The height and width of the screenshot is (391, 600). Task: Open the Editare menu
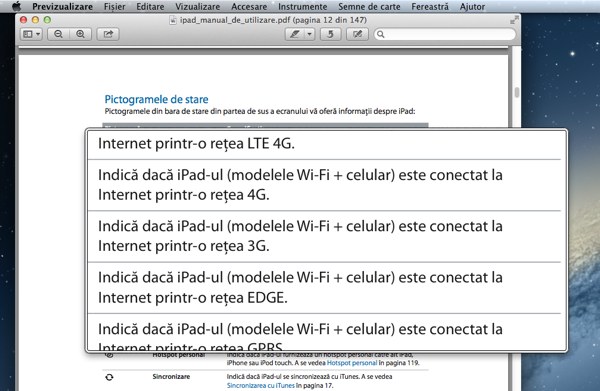(x=150, y=7)
